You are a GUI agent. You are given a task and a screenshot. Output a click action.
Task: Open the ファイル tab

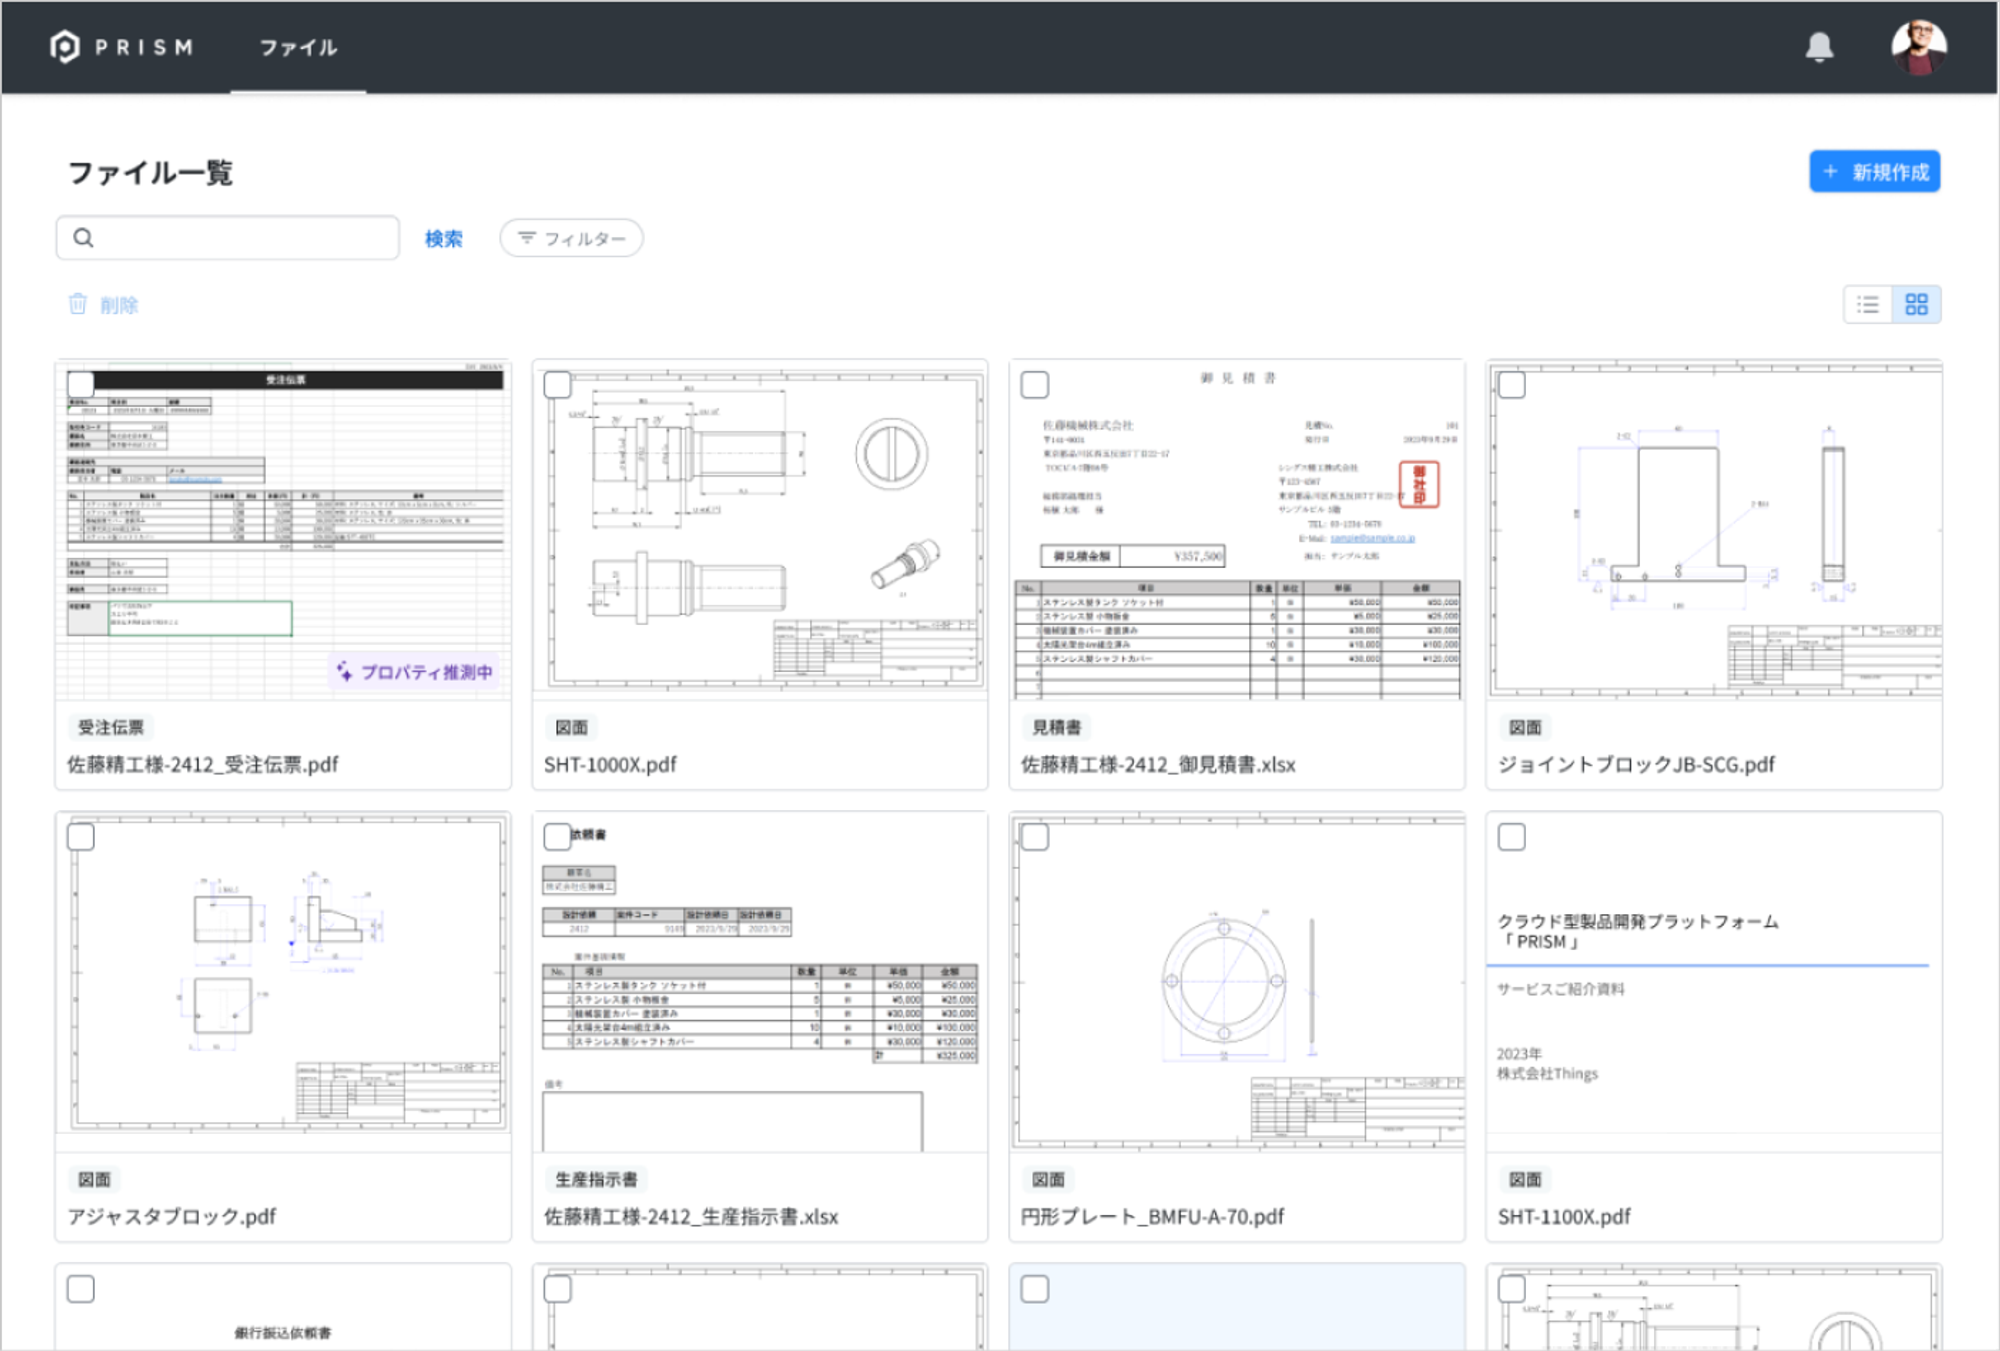pyautogui.click(x=298, y=47)
